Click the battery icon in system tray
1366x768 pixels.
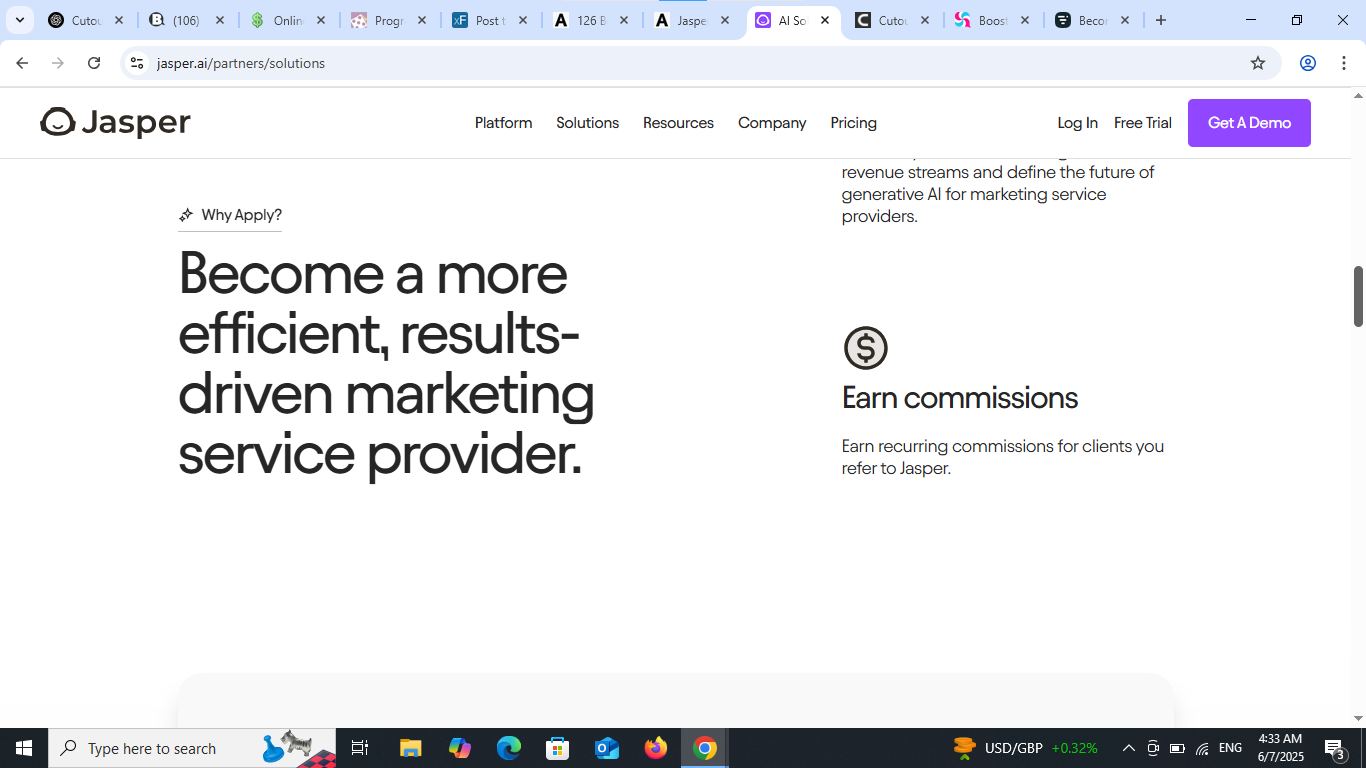point(1177,748)
